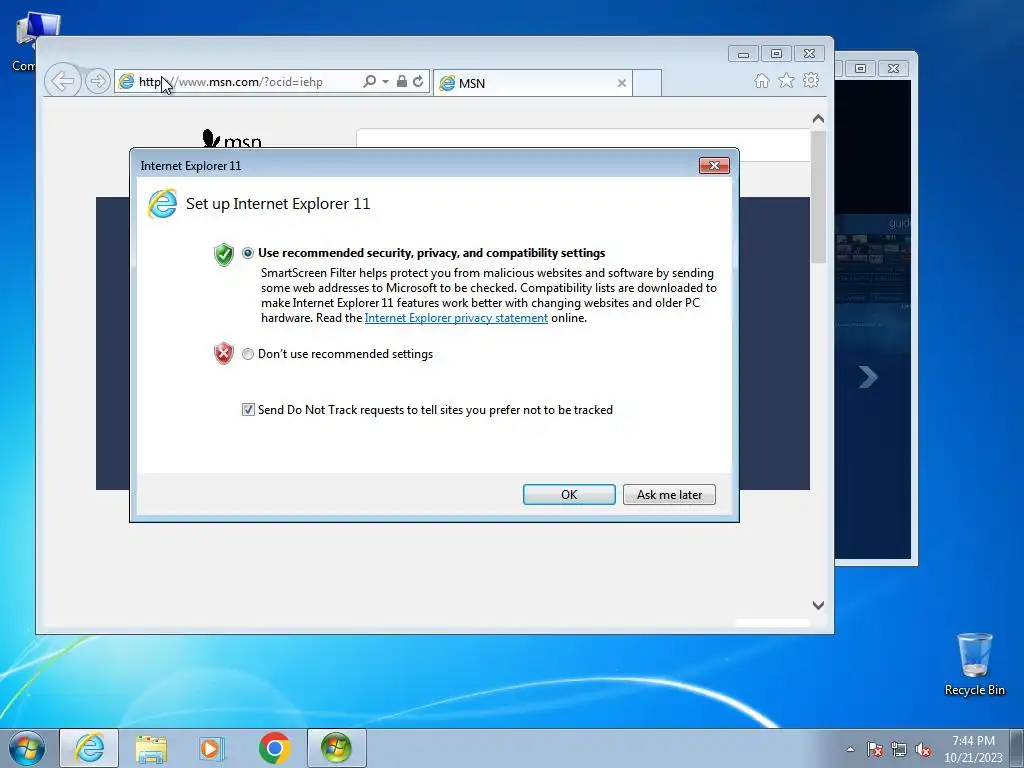Close the MSN tab
This screenshot has height=768, width=1024.
(x=622, y=83)
